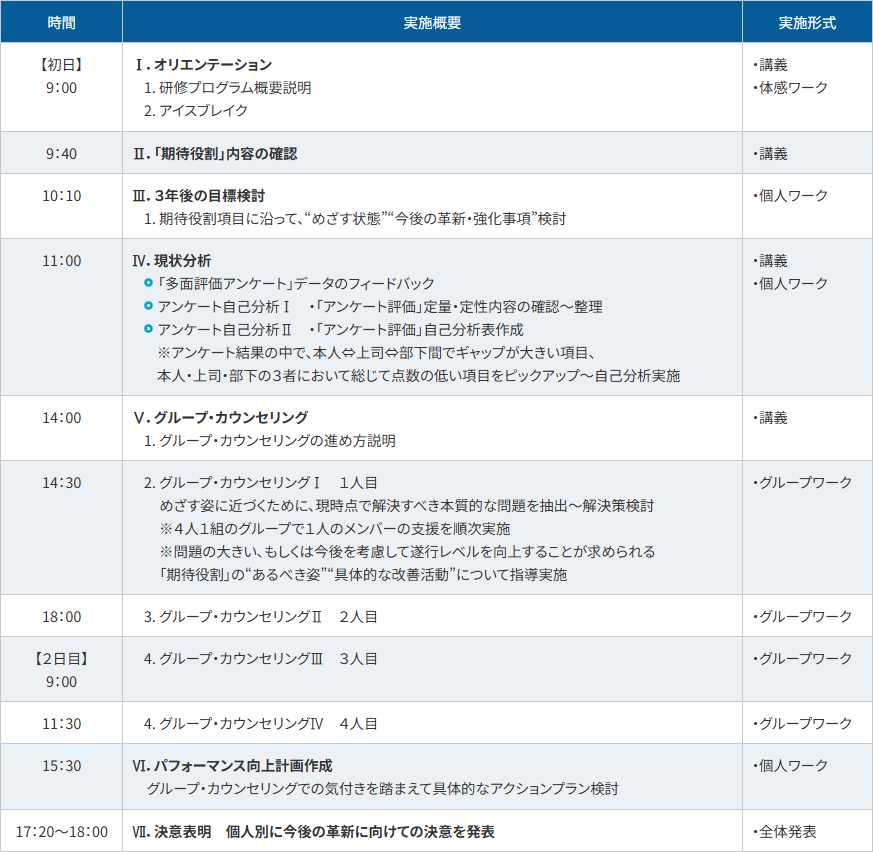Viewport: 873px width, 852px height.
Task: Click the line starting めざす姿に近づくために
Action: (x=407, y=506)
